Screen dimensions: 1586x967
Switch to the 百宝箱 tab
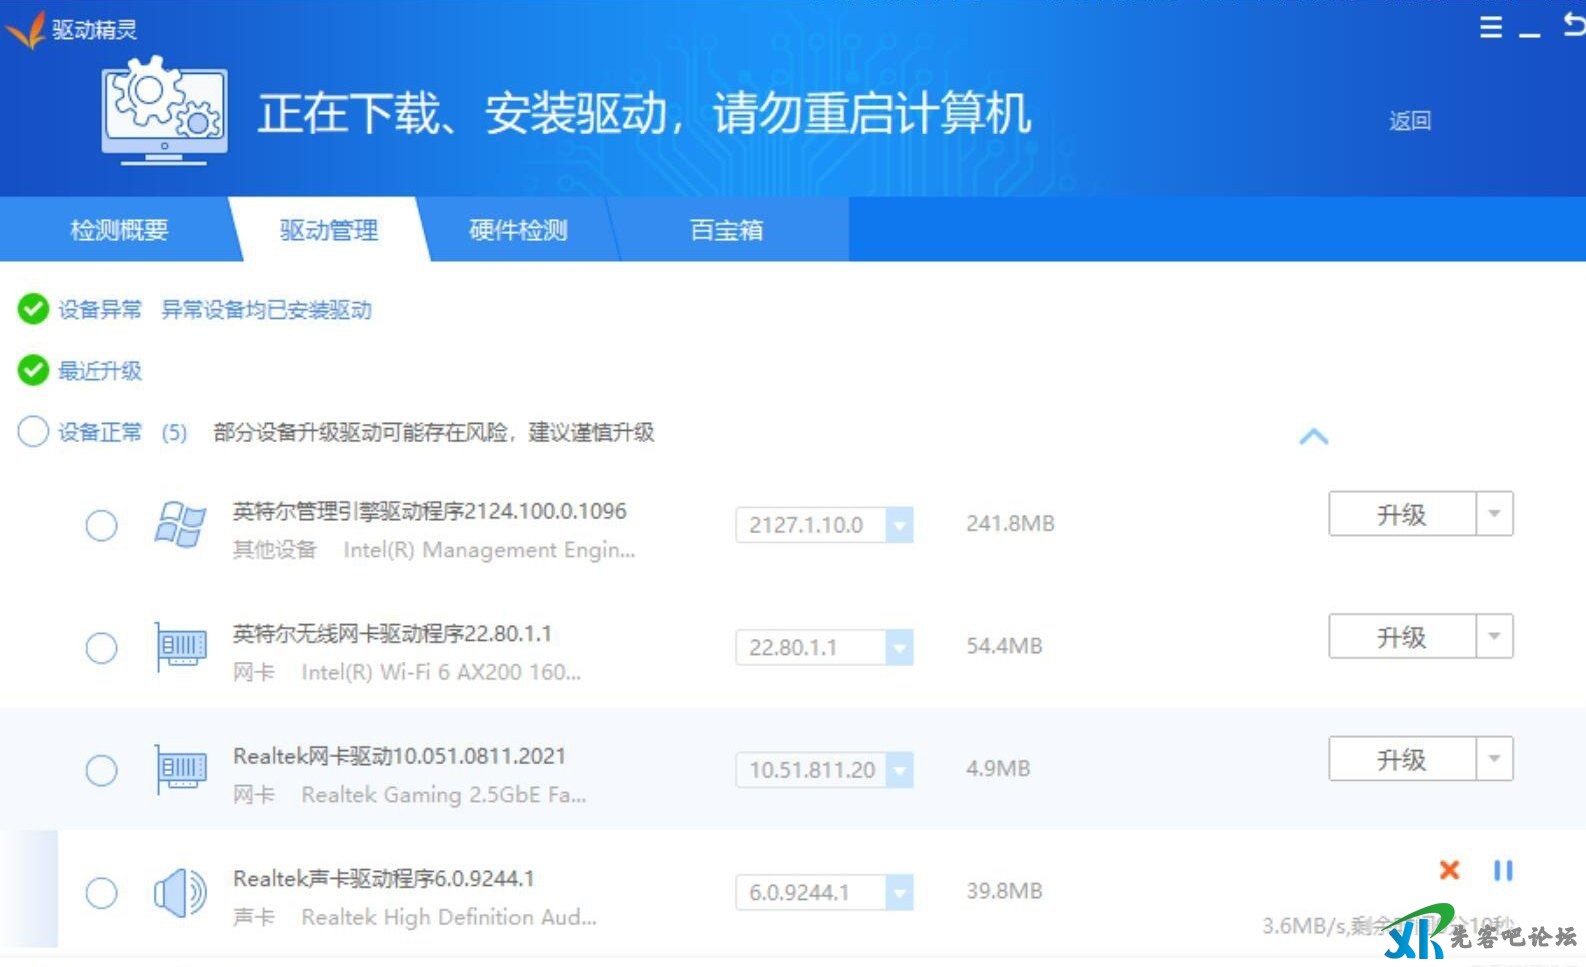(x=726, y=230)
